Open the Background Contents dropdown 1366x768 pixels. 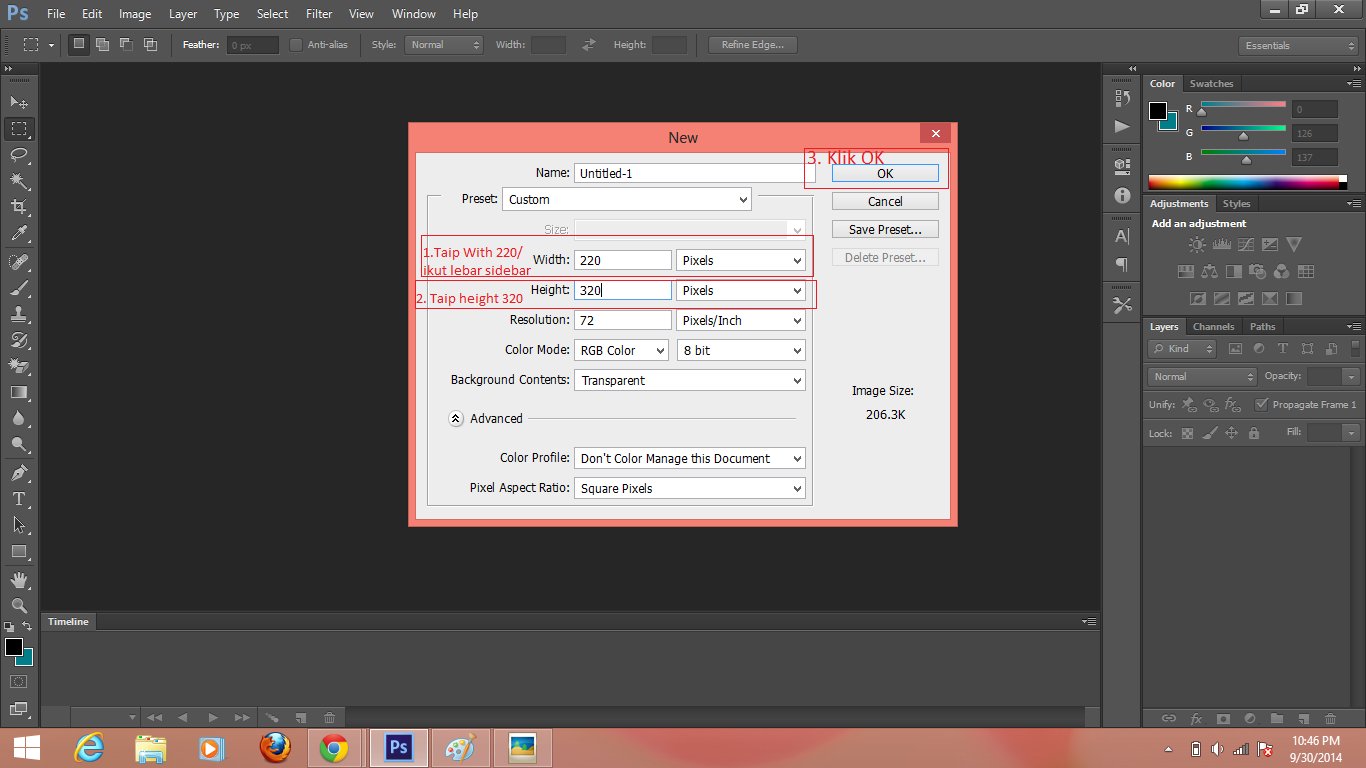tap(689, 380)
